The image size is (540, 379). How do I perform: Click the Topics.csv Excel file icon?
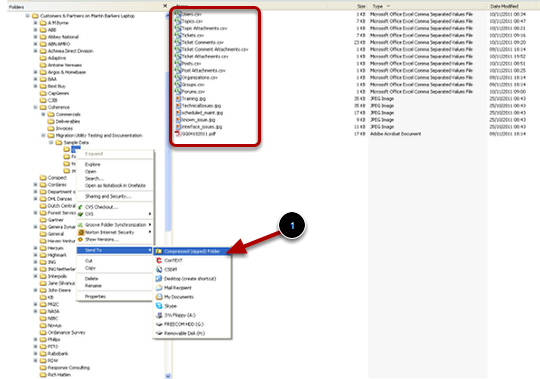(x=178, y=21)
